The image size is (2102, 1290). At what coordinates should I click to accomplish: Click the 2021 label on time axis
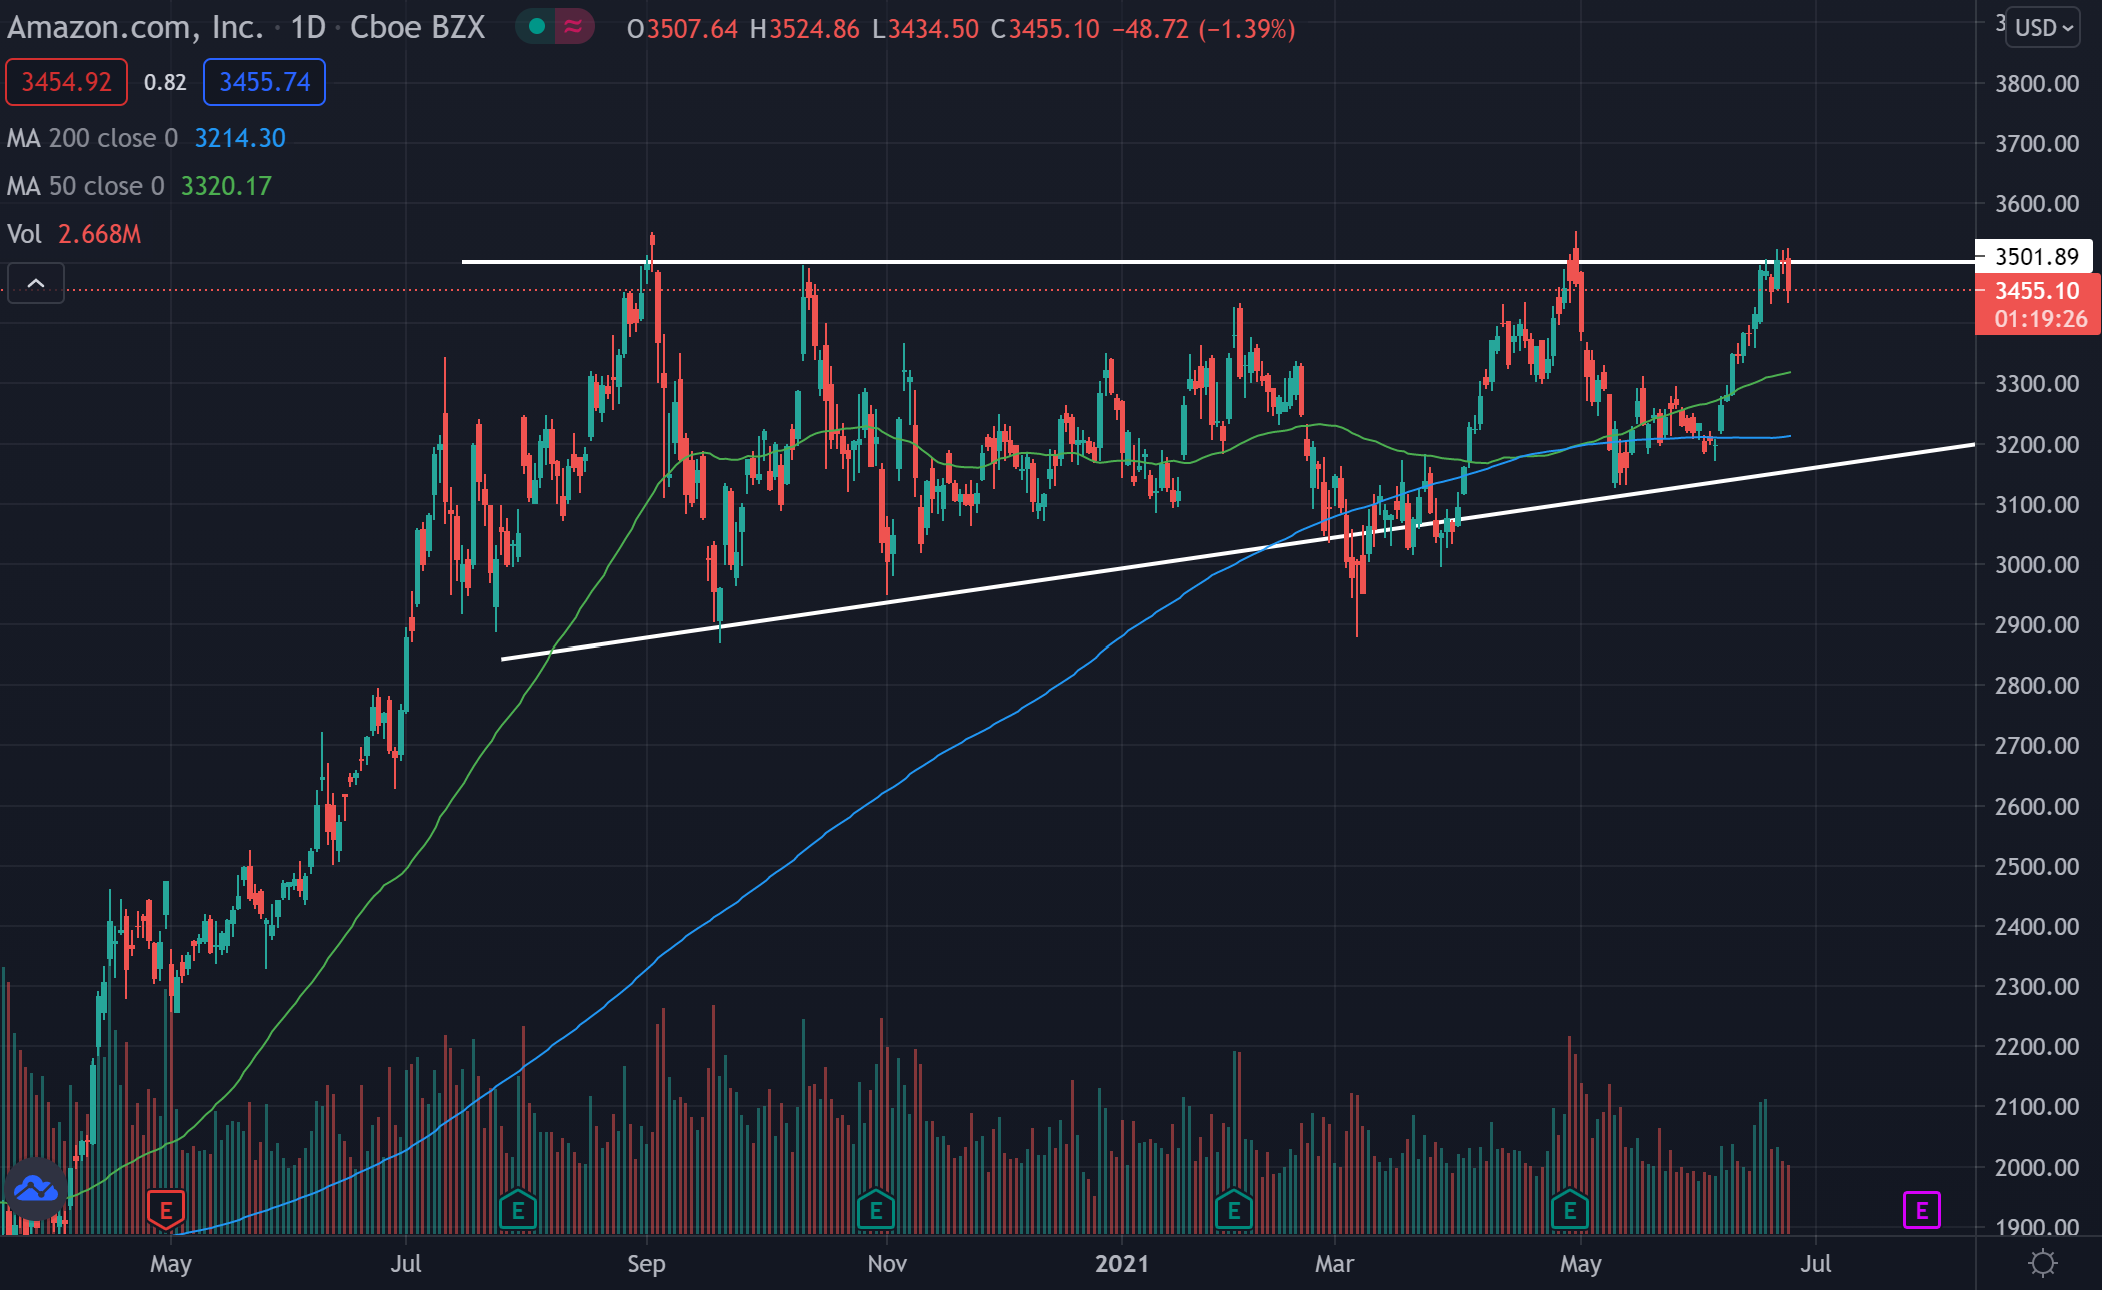pyautogui.click(x=1122, y=1264)
